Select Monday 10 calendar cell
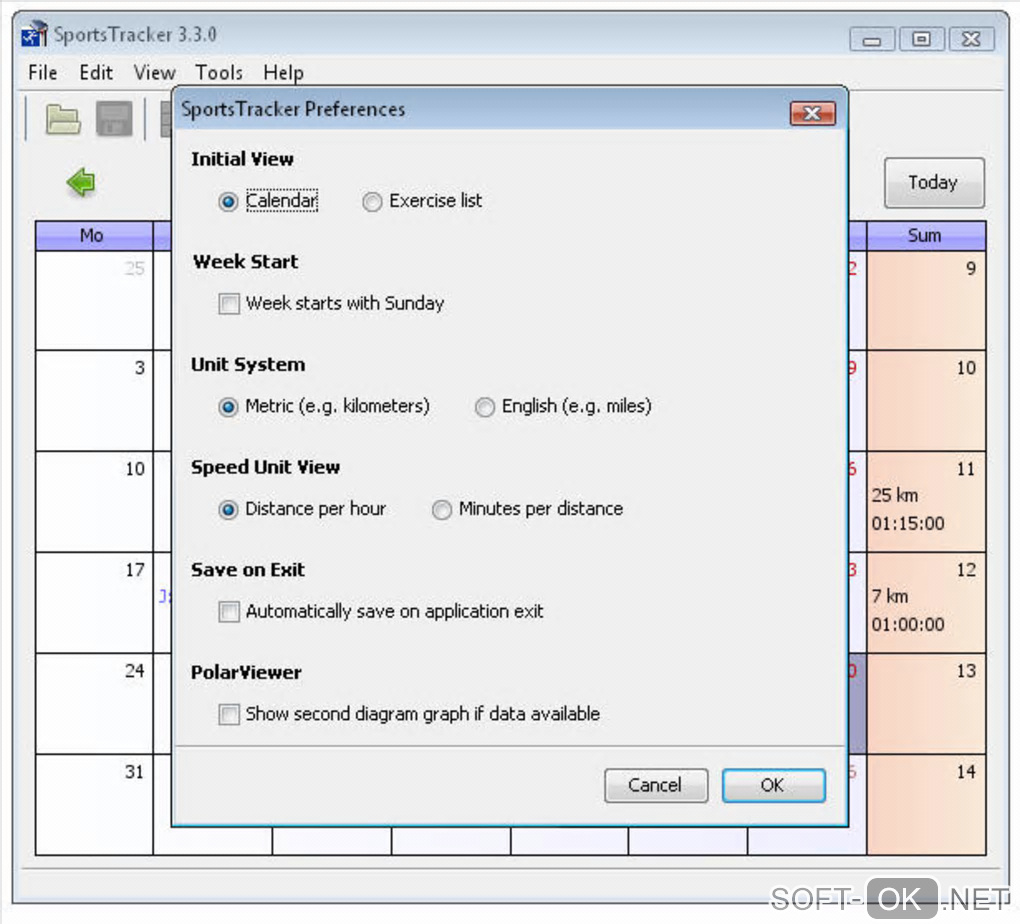 [x=94, y=502]
